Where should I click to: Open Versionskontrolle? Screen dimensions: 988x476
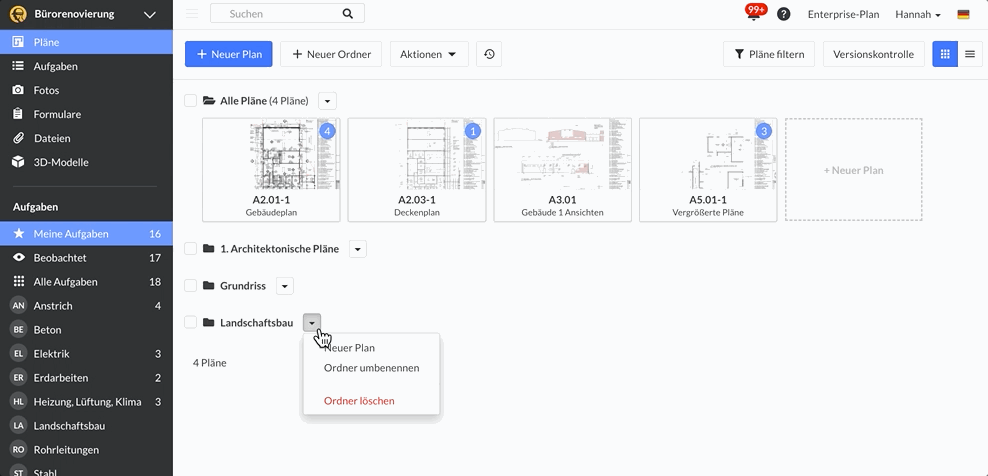(x=873, y=54)
